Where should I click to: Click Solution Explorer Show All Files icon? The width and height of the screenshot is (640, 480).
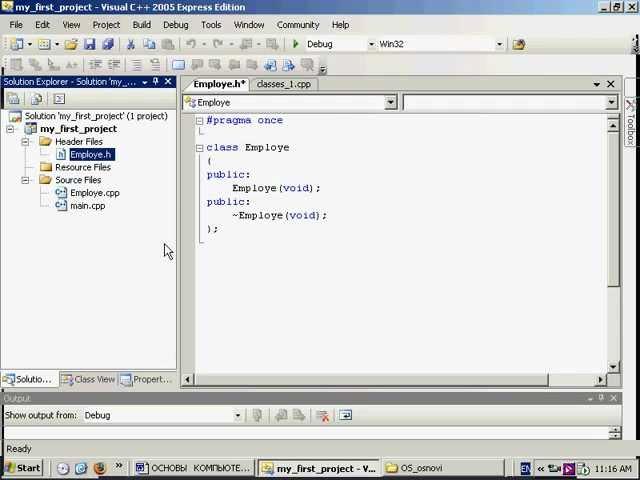click(36, 98)
